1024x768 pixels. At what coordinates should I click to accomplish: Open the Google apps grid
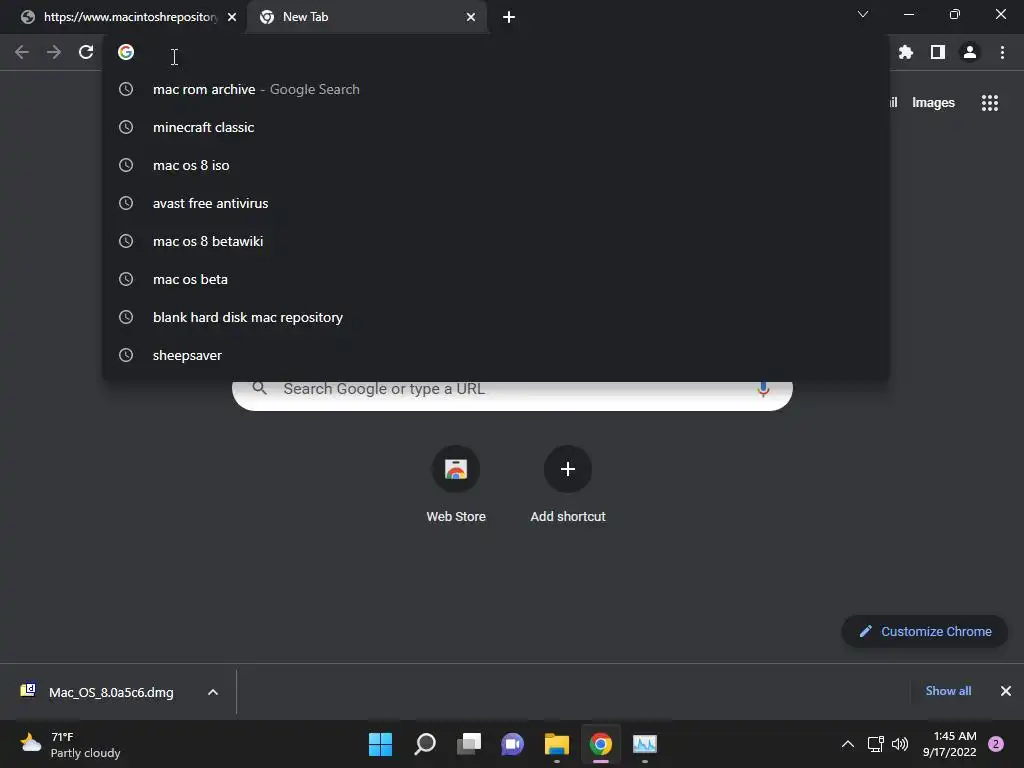click(x=990, y=103)
